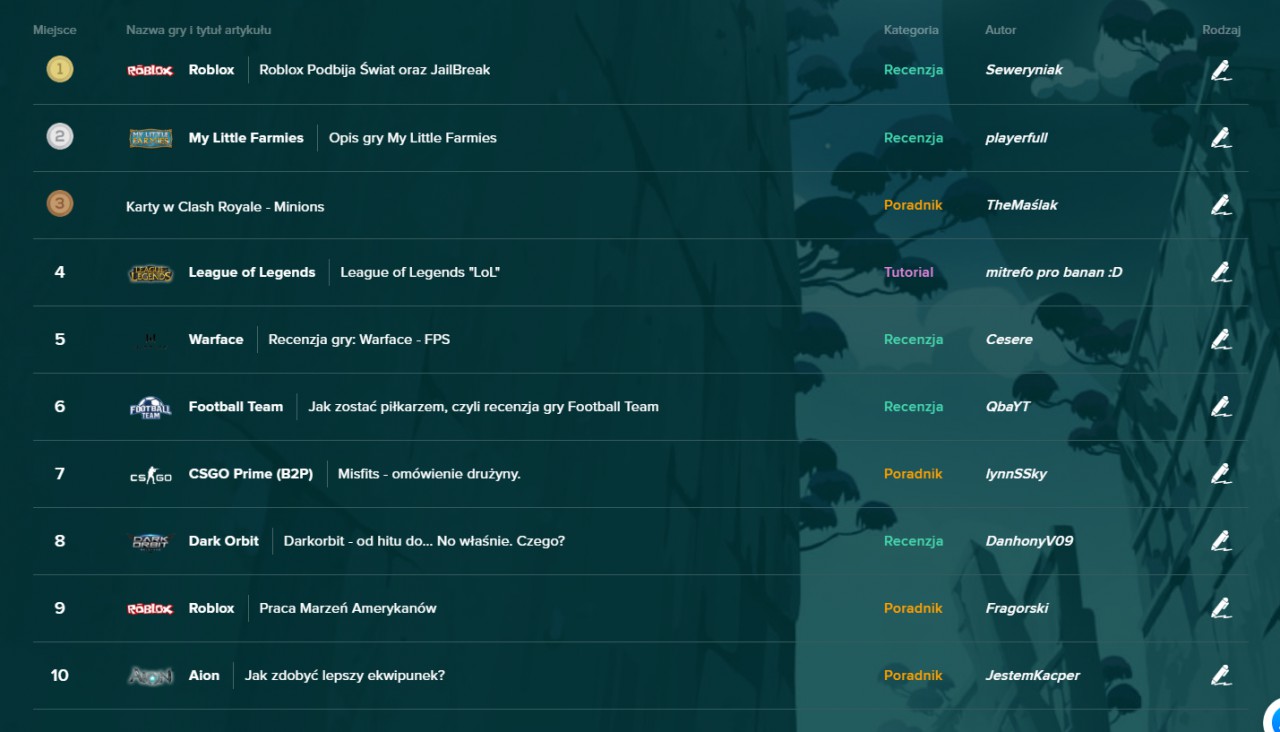Screen dimensions: 1280x732
Task: Click the pen icon in the JestemKacper row
Action: tap(1220, 675)
